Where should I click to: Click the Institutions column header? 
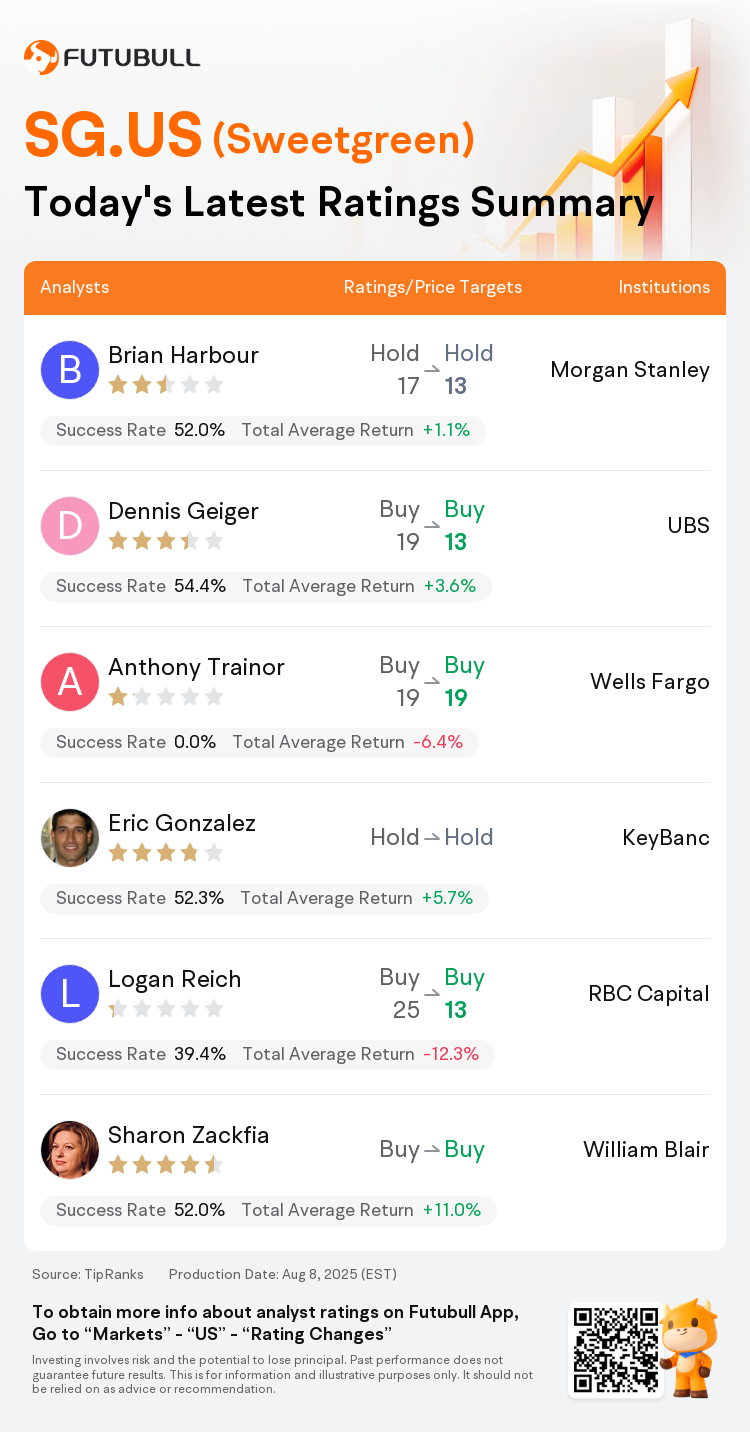point(664,287)
